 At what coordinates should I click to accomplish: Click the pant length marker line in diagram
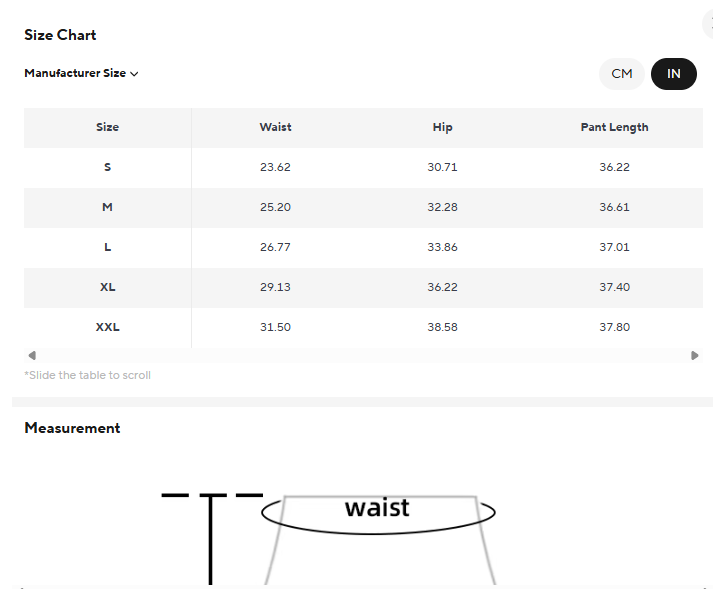(211, 540)
